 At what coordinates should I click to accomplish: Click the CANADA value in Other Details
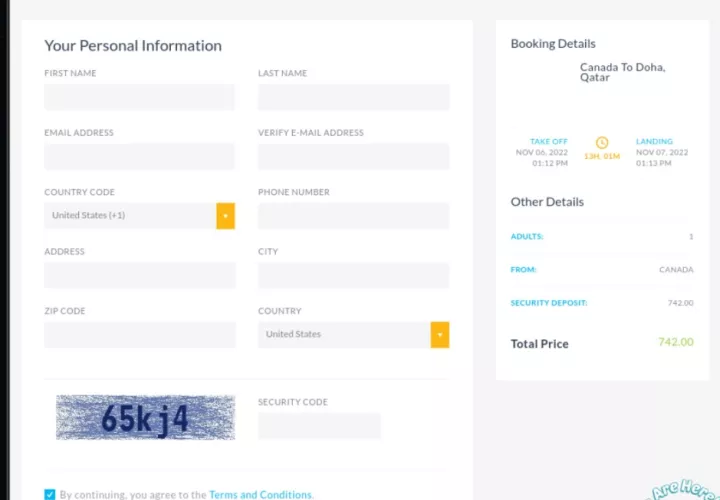[x=676, y=270]
